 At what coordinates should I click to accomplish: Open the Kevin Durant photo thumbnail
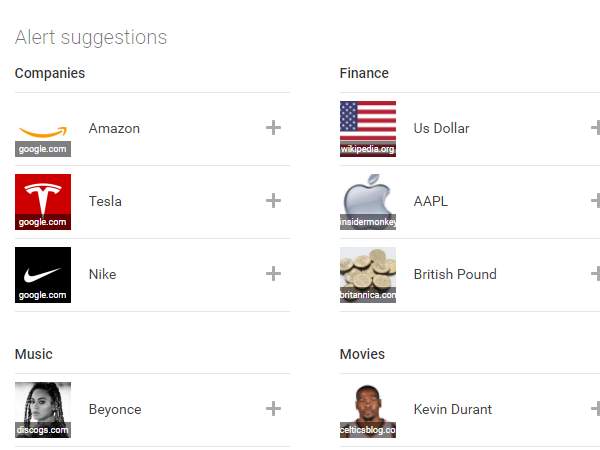coord(368,410)
